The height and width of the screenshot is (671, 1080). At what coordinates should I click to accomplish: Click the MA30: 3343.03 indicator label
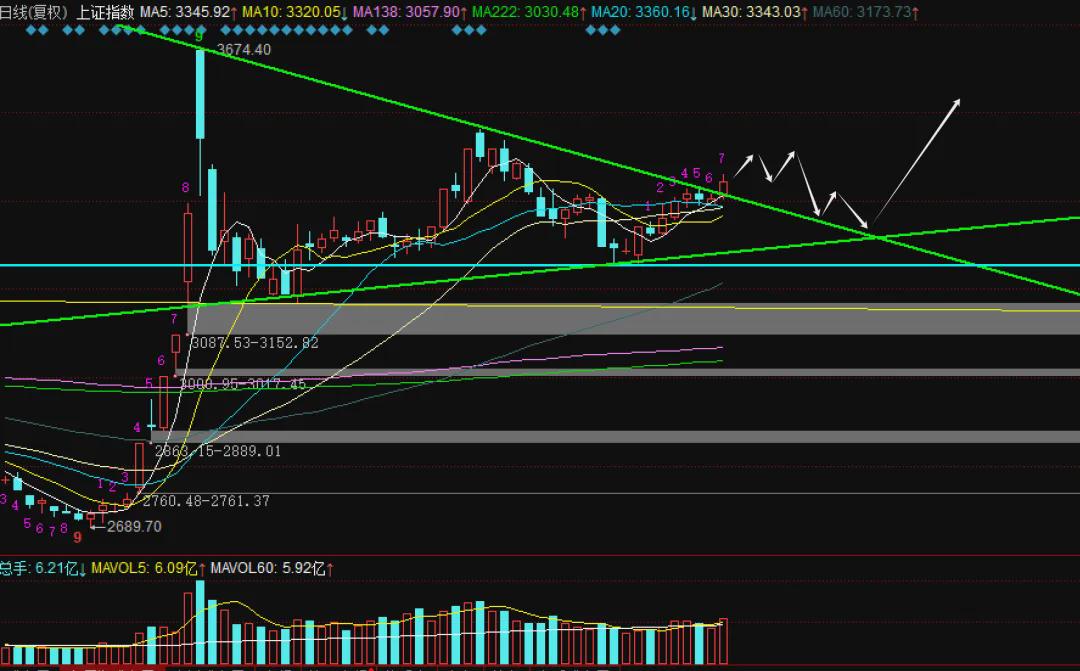click(756, 12)
